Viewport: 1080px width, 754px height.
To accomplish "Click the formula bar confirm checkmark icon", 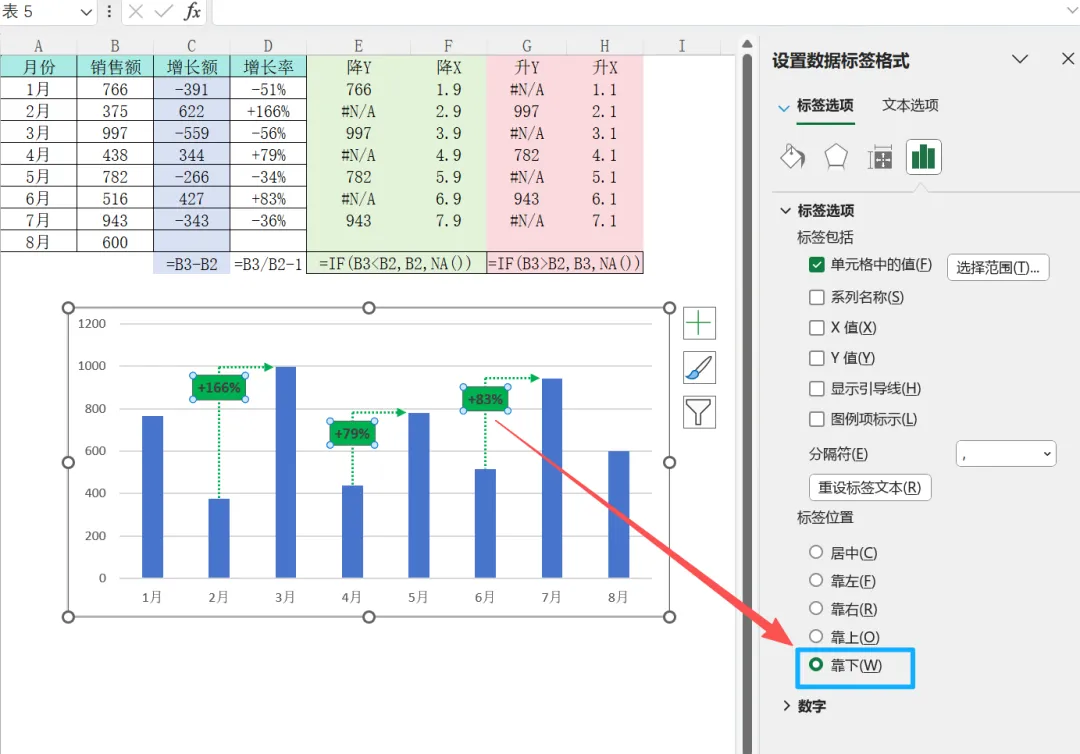I will (163, 12).
